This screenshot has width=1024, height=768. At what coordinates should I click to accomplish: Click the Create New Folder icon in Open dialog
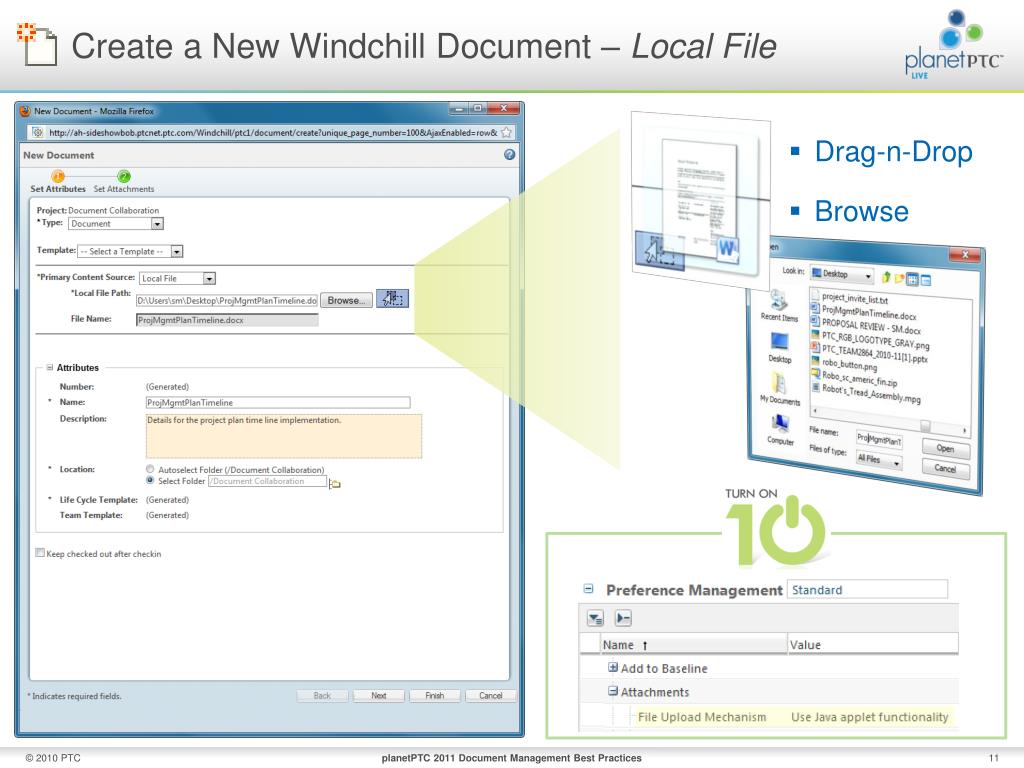[899, 278]
